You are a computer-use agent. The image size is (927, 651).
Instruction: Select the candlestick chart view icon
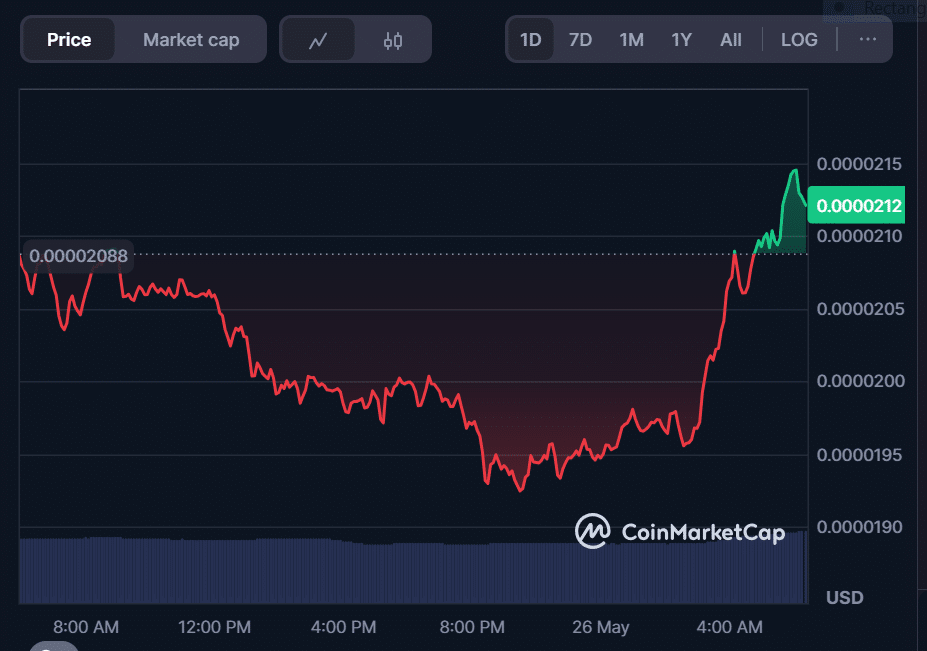coord(393,40)
